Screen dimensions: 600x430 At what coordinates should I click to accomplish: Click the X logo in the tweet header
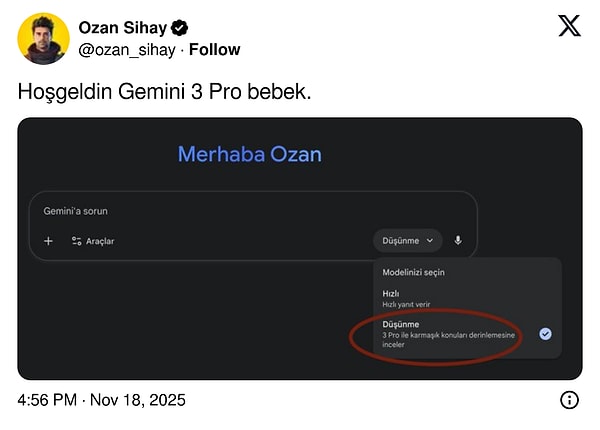pyautogui.click(x=569, y=27)
